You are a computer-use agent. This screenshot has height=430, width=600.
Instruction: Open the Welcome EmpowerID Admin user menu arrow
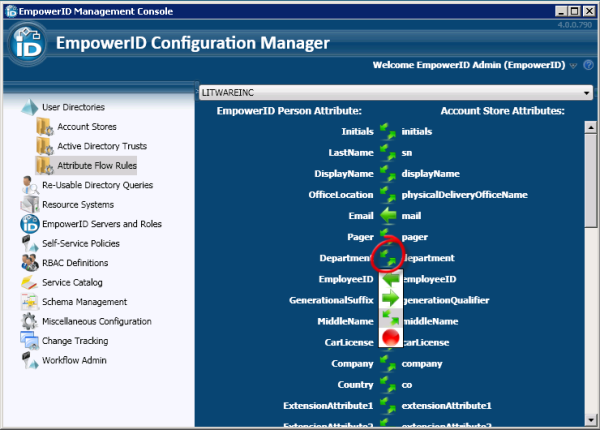[573, 66]
